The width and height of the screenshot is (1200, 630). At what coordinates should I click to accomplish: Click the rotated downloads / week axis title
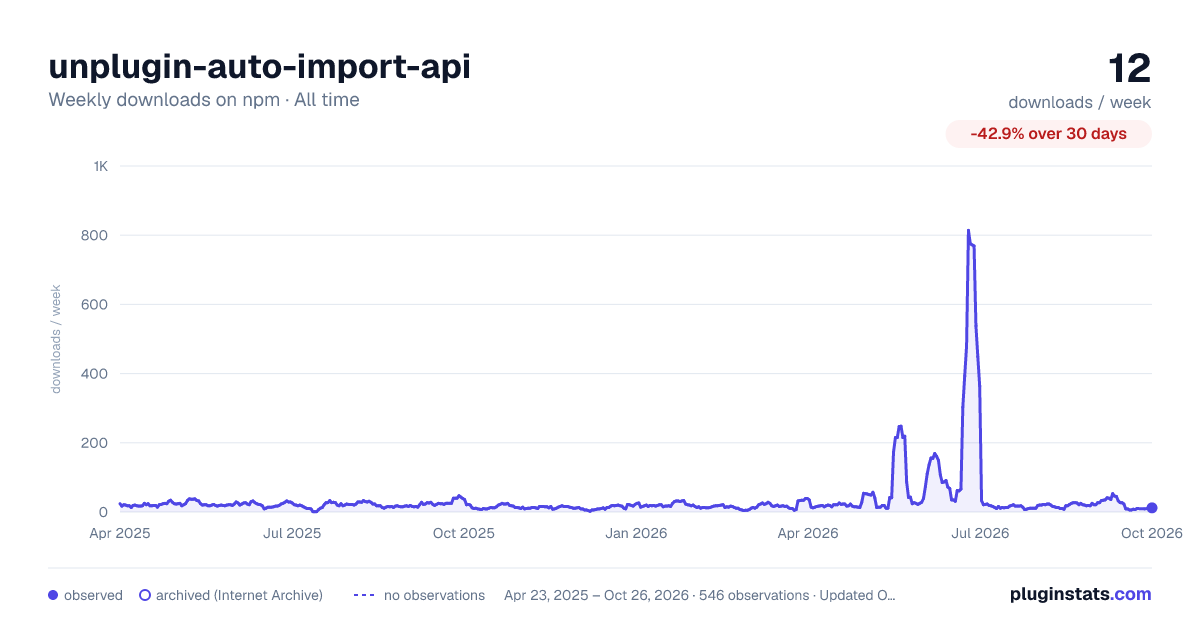(56, 339)
